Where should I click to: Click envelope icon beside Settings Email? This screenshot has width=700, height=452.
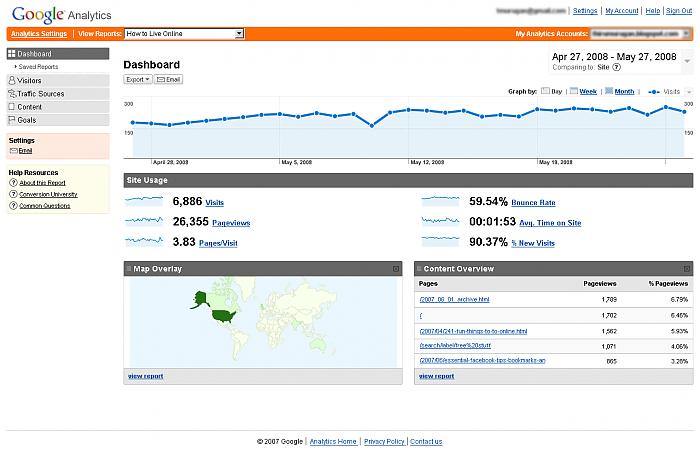(13, 151)
